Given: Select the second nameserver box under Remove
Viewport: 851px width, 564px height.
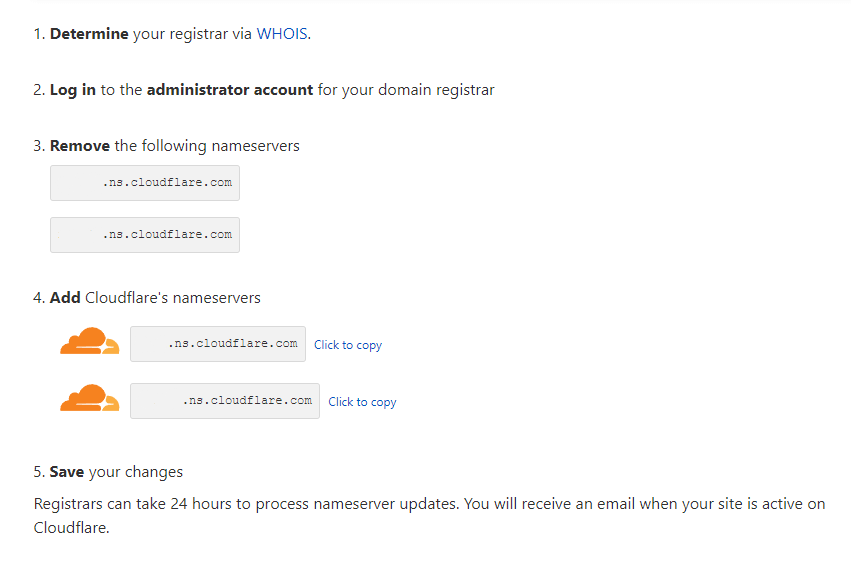Looking at the screenshot, I should [x=145, y=235].
